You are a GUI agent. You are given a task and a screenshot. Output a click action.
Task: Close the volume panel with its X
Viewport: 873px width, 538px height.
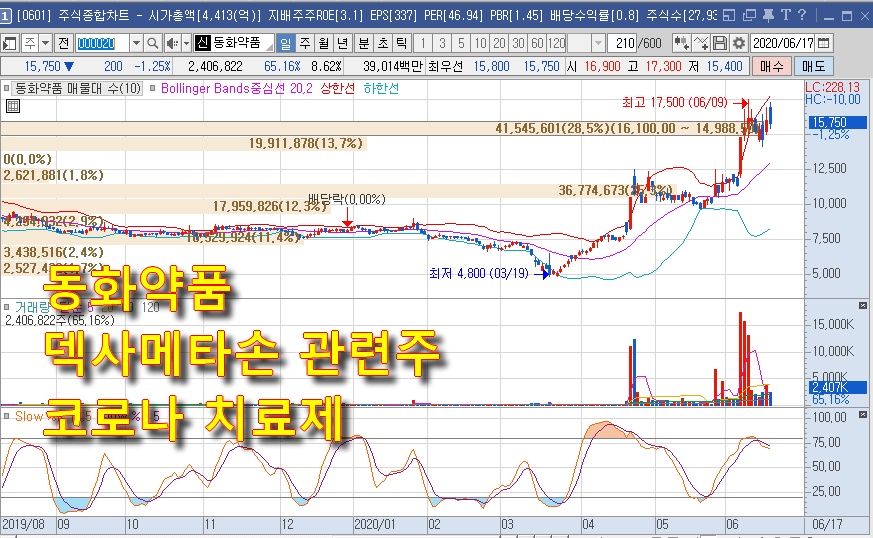(862, 305)
